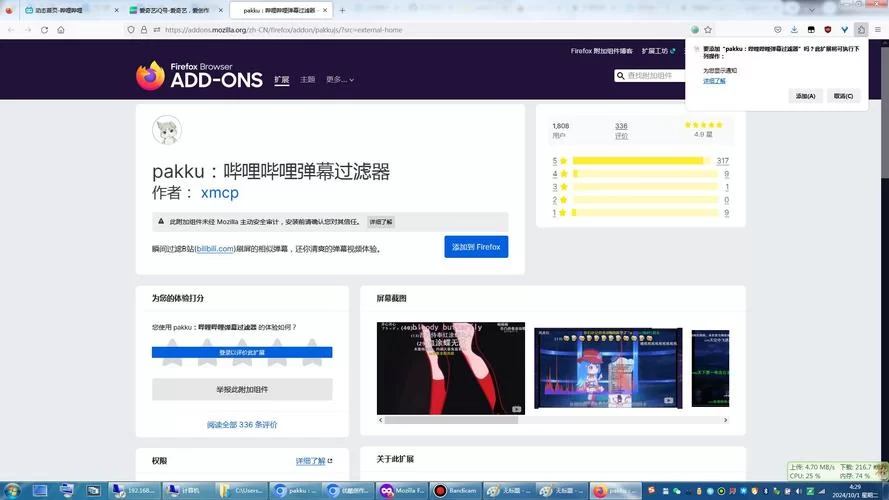The height and width of the screenshot is (500, 889).
Task: Open the 阅读全部 336 条评价 link
Action: (x=242, y=425)
